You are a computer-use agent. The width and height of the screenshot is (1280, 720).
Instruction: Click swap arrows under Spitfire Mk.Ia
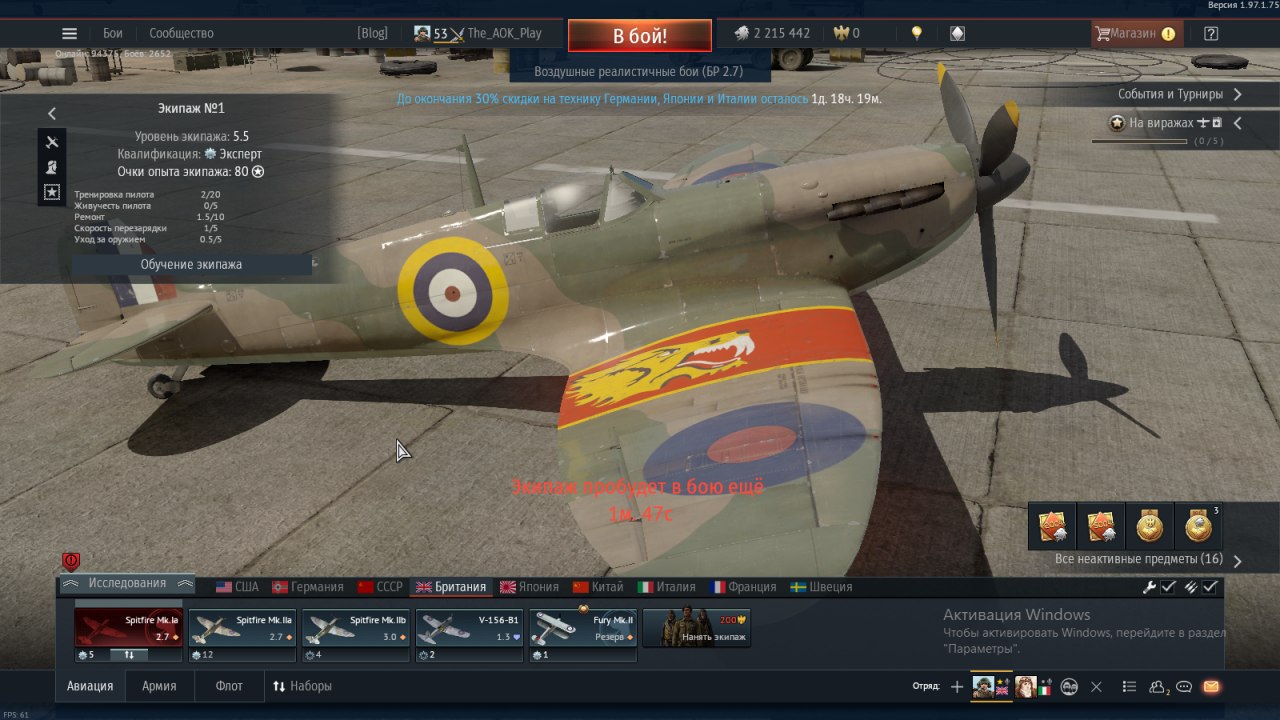pos(129,655)
